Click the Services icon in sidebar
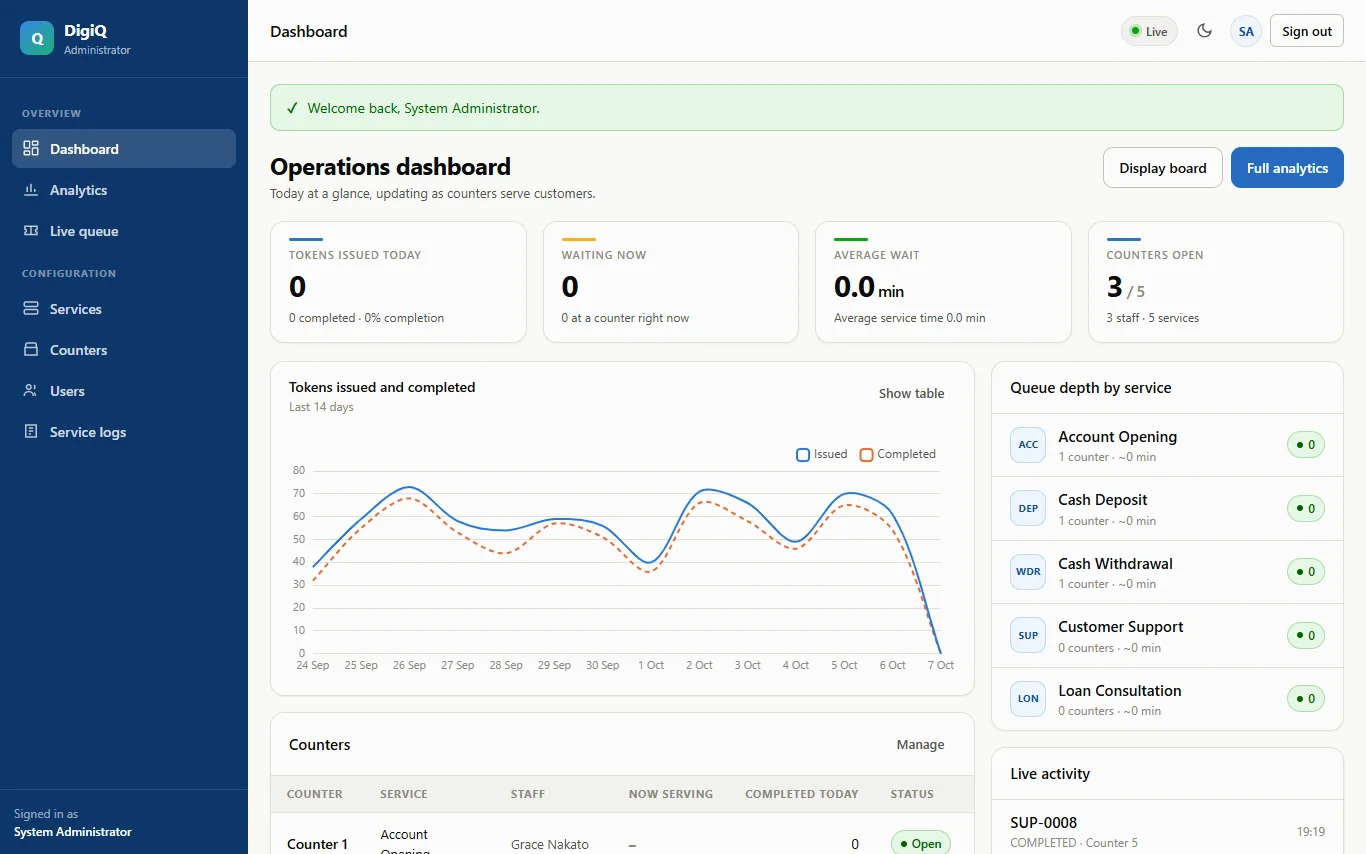This screenshot has height=854, width=1366. pos(31,309)
